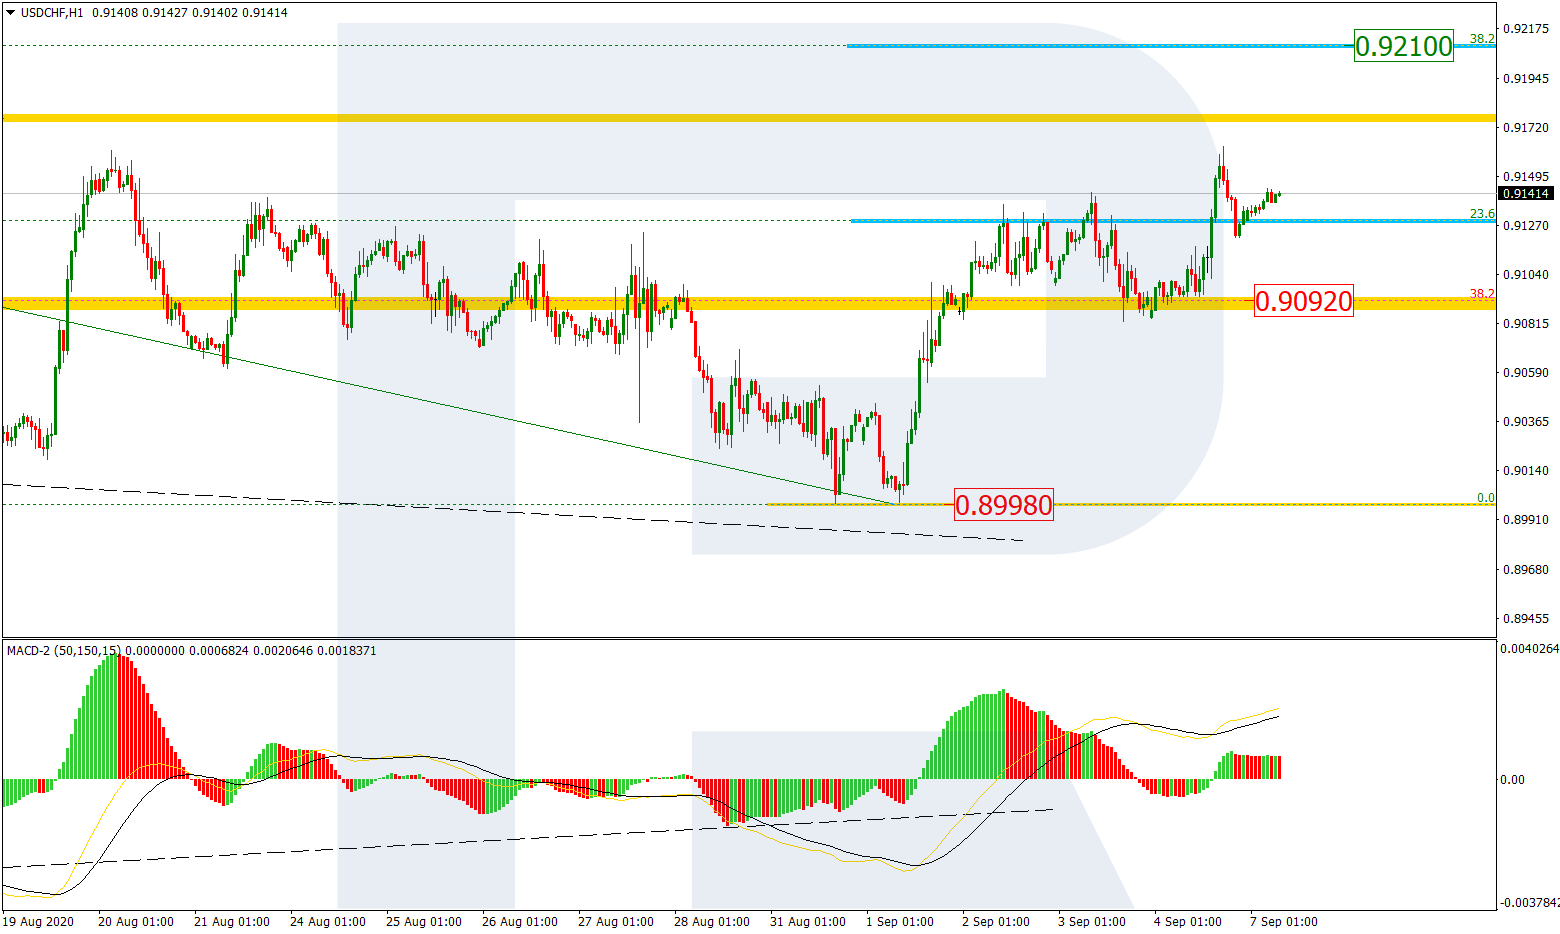Click price axis value 0.90590
1560x934 pixels.
[x=1526, y=373]
